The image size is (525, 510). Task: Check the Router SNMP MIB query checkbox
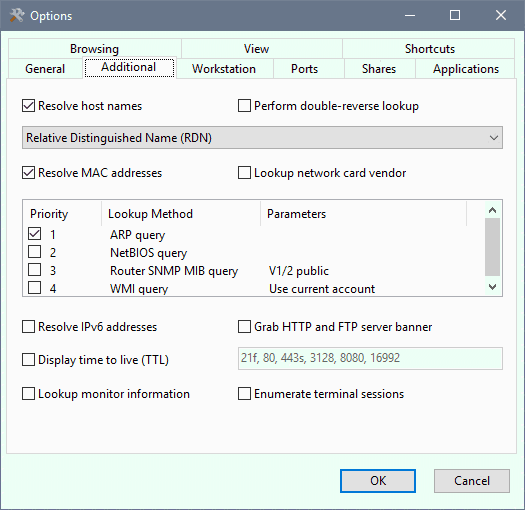[34, 270]
